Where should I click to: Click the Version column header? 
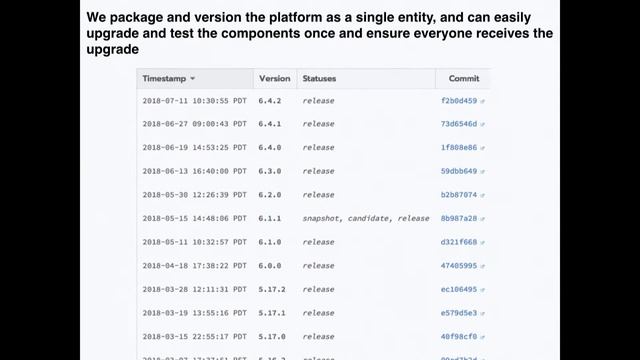coord(275,78)
